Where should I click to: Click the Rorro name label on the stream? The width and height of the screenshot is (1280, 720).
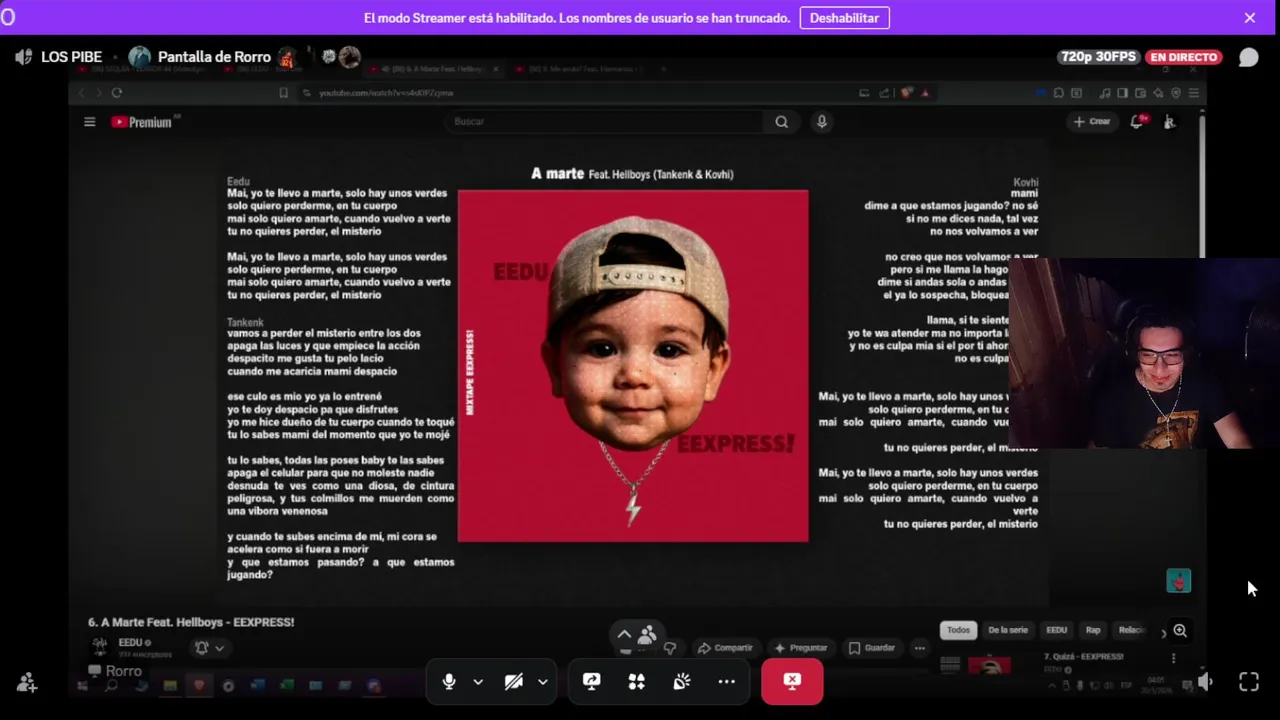point(115,671)
